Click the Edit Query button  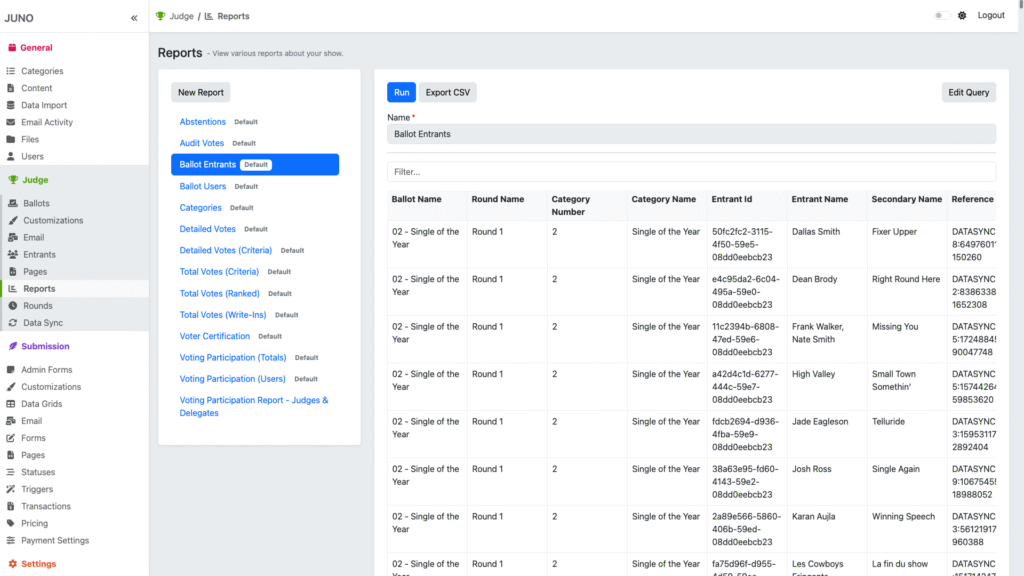[x=968, y=92]
